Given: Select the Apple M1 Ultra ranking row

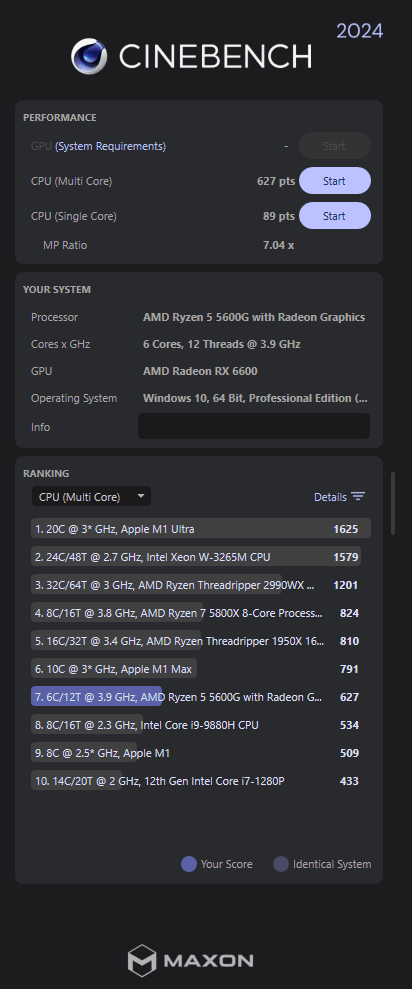Looking at the screenshot, I should (201, 529).
